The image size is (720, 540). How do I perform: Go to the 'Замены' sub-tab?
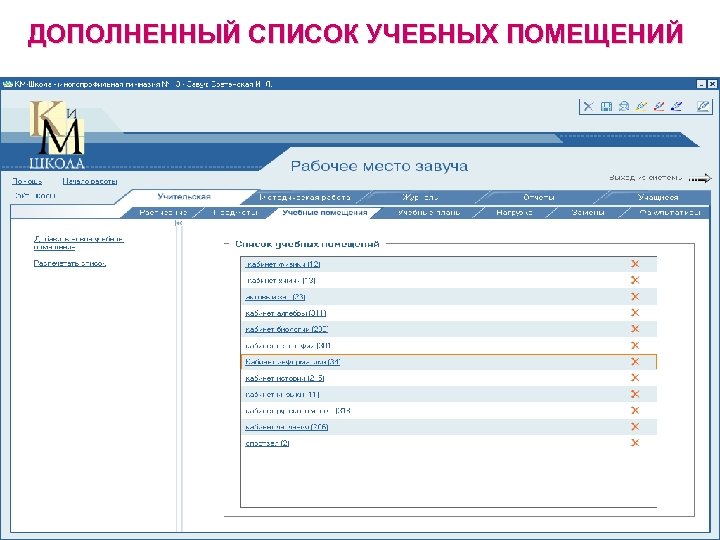click(x=588, y=213)
